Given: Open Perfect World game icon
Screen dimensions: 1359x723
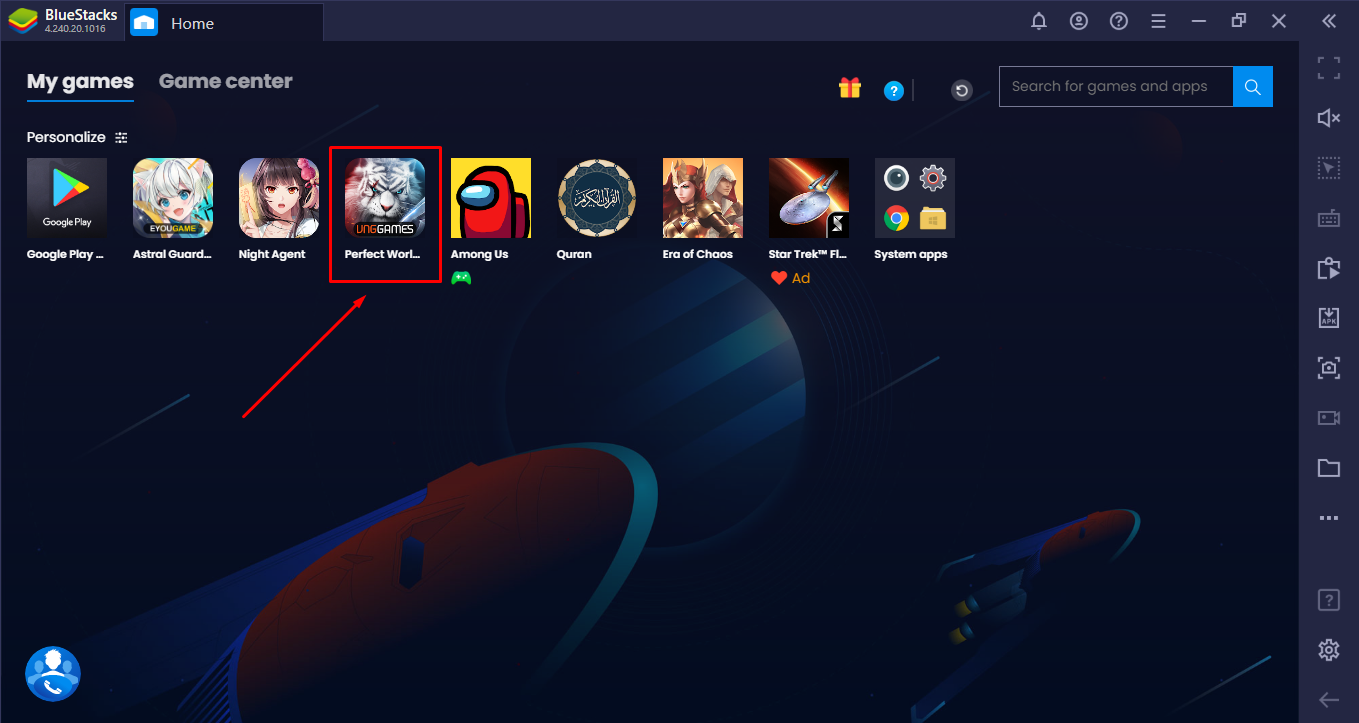Looking at the screenshot, I should coord(385,198).
